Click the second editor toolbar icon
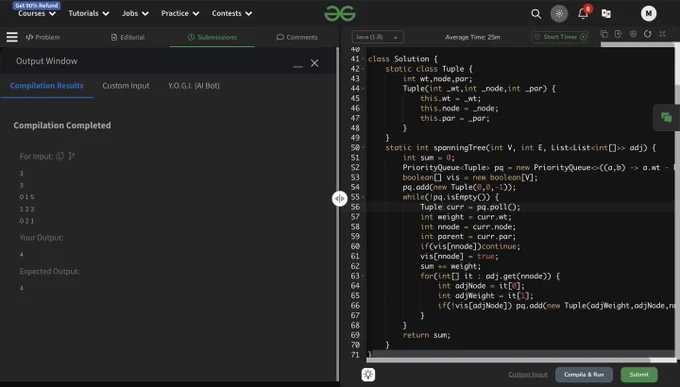 pyautogui.click(x=618, y=34)
